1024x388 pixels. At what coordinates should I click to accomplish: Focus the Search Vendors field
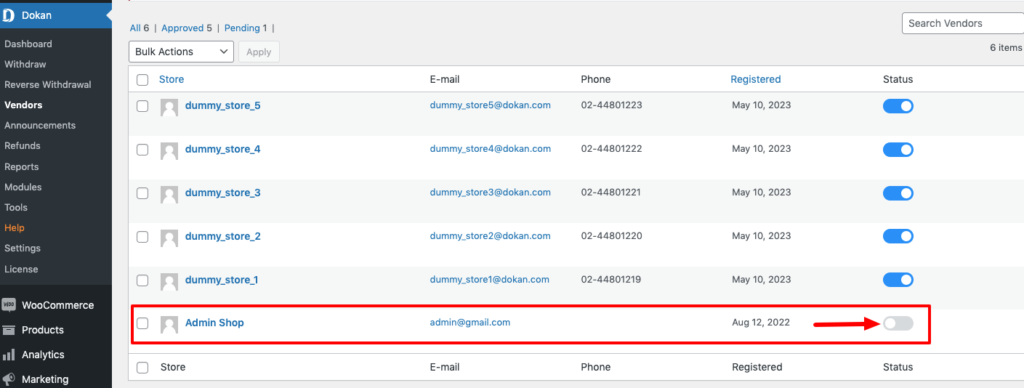tap(963, 23)
